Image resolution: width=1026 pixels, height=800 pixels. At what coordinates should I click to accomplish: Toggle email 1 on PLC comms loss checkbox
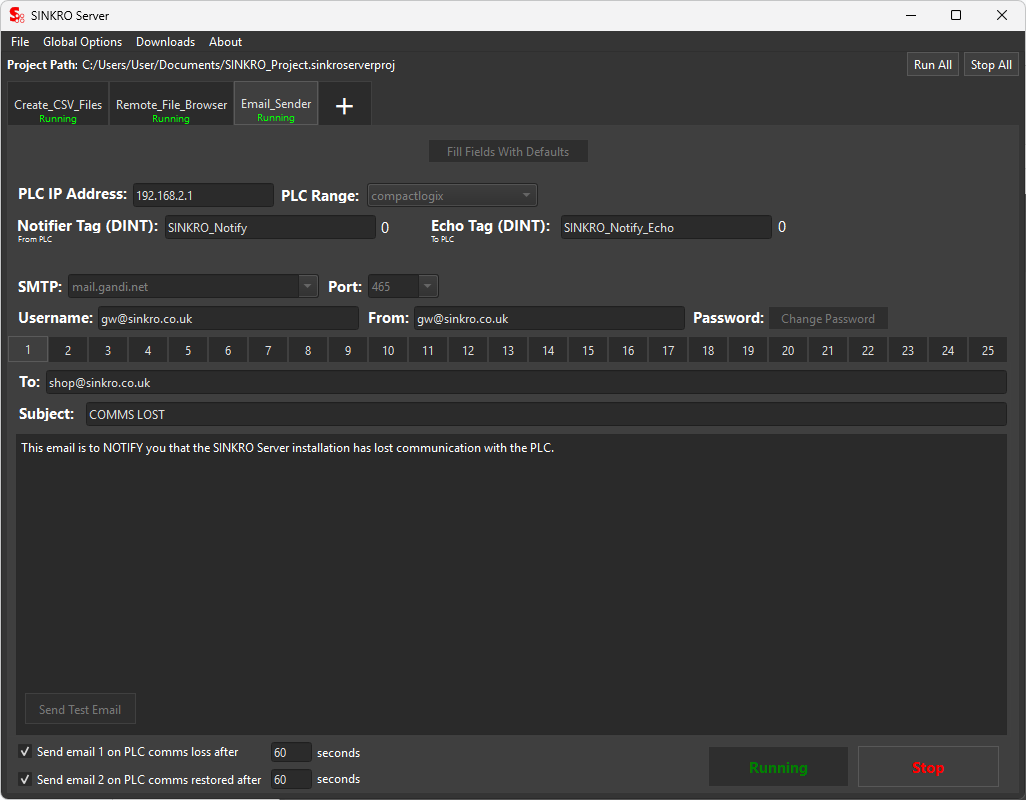coord(25,752)
